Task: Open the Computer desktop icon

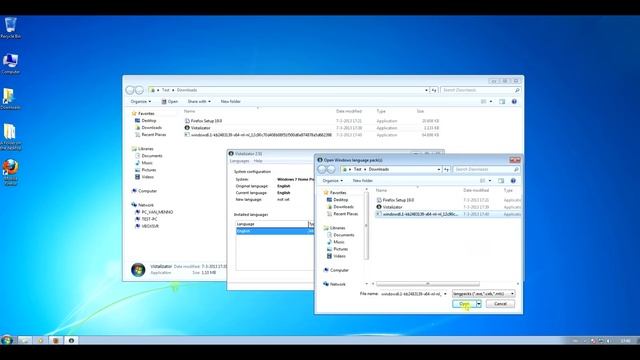Action: click(x=10, y=64)
